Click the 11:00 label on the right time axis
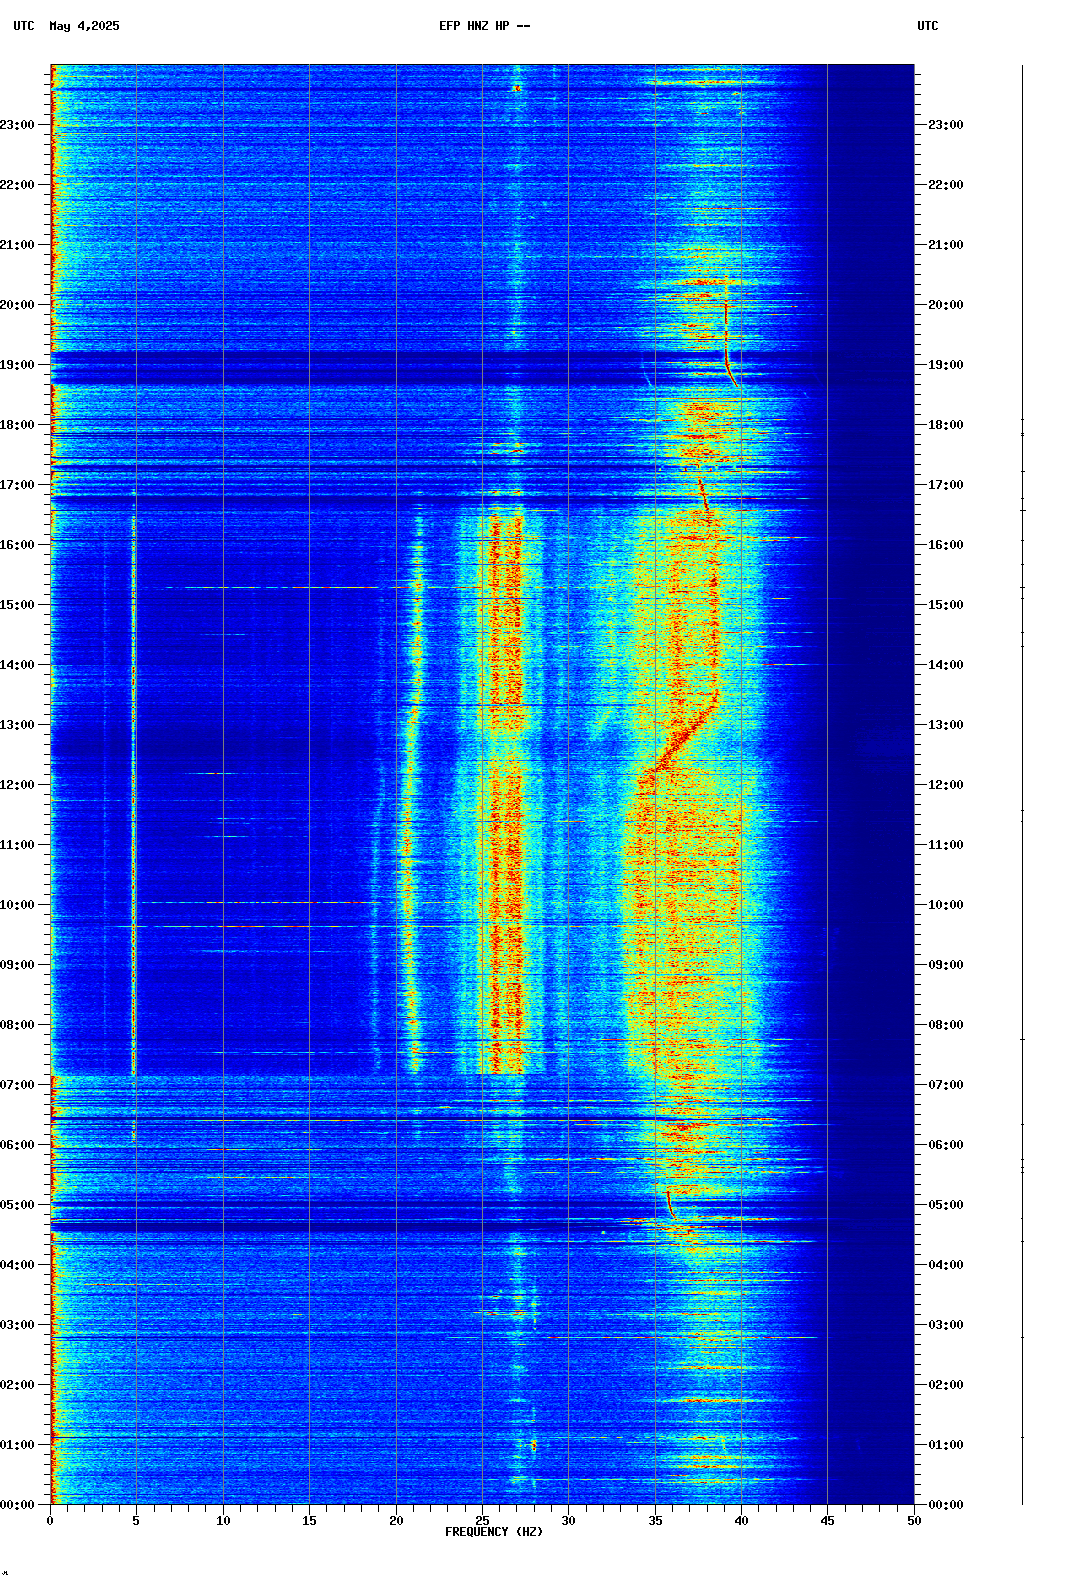 point(946,845)
